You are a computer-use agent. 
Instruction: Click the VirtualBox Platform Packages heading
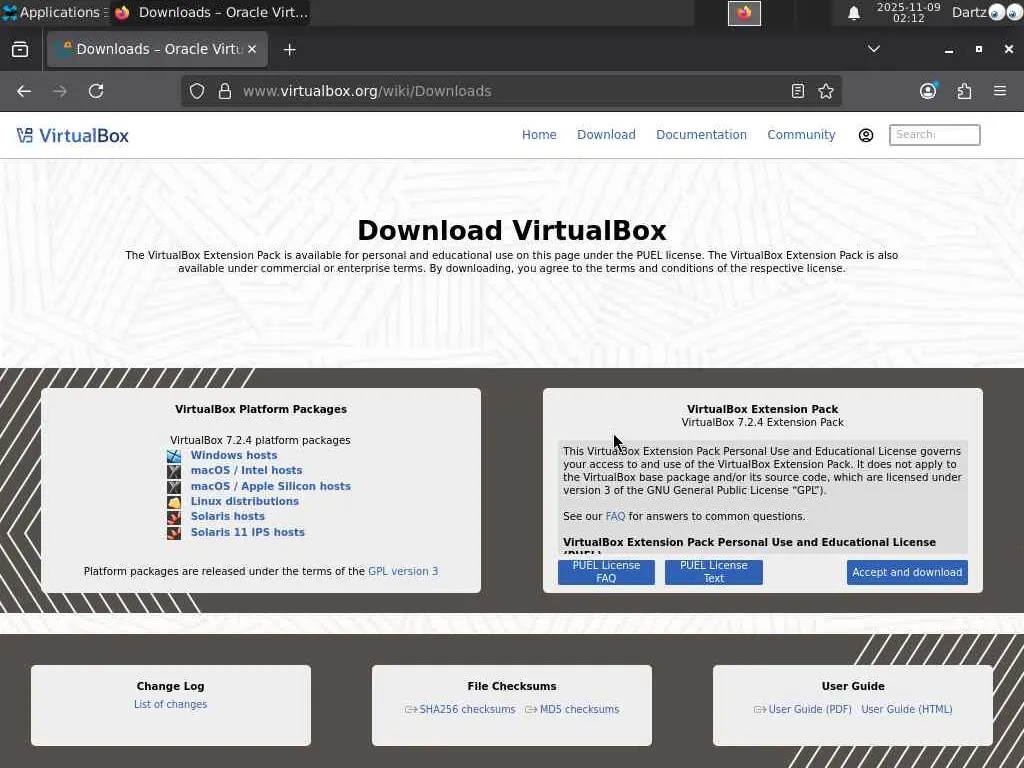click(x=261, y=409)
